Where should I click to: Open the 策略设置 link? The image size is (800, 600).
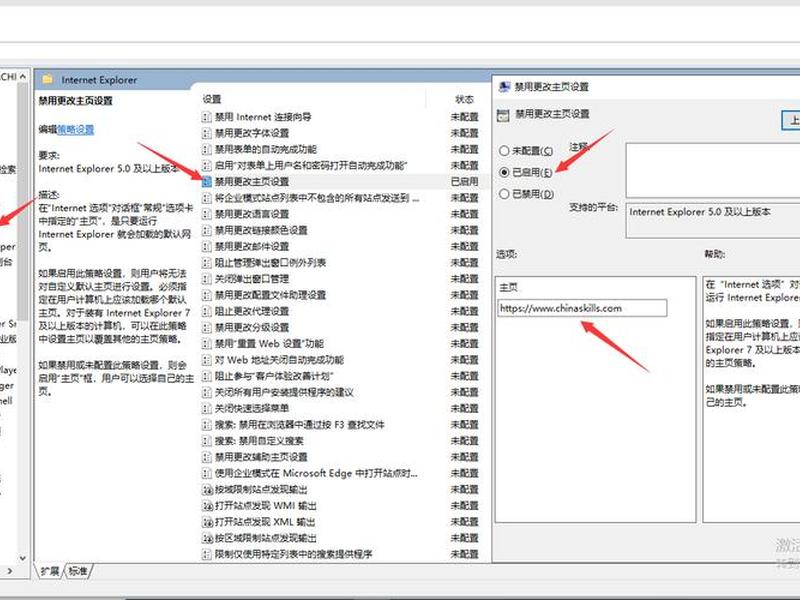click(x=76, y=130)
